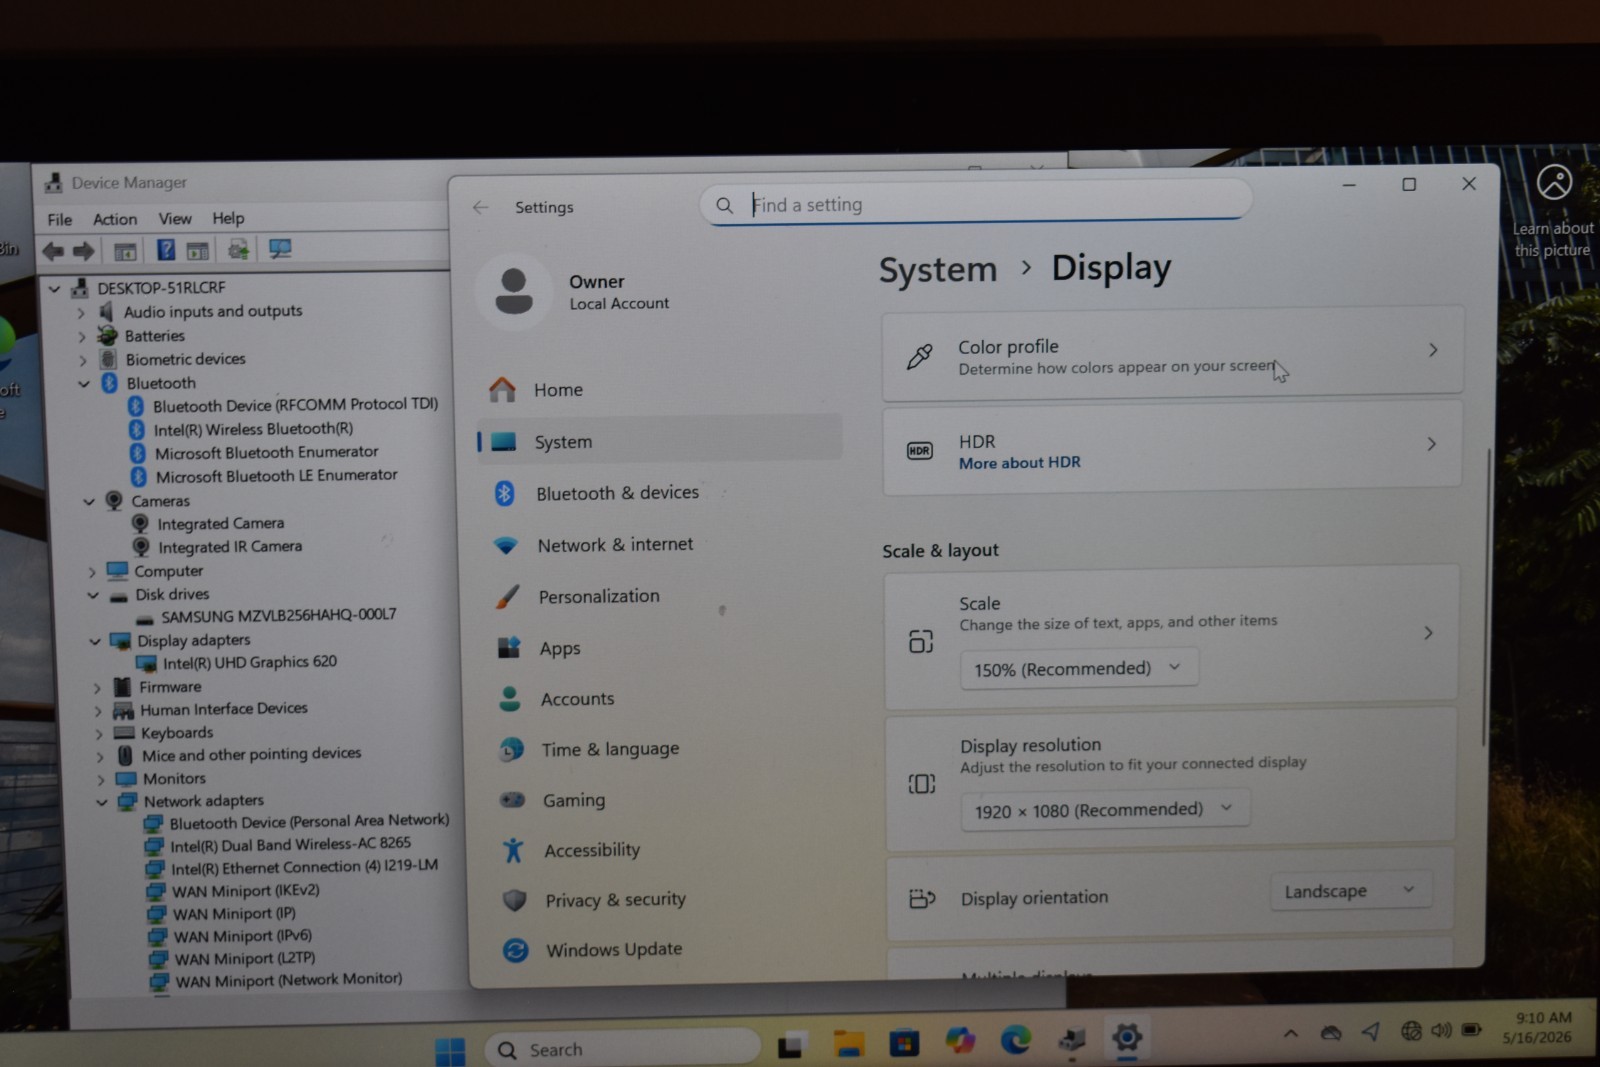Click the Settings back arrow
The width and height of the screenshot is (1600, 1067).
tap(481, 207)
